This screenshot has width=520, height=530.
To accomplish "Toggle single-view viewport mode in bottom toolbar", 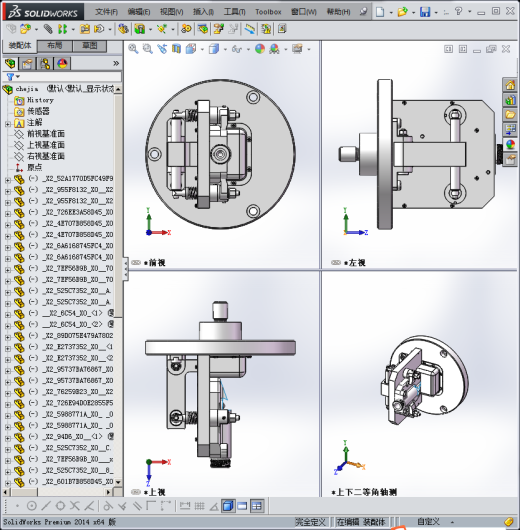I will coord(242,506).
